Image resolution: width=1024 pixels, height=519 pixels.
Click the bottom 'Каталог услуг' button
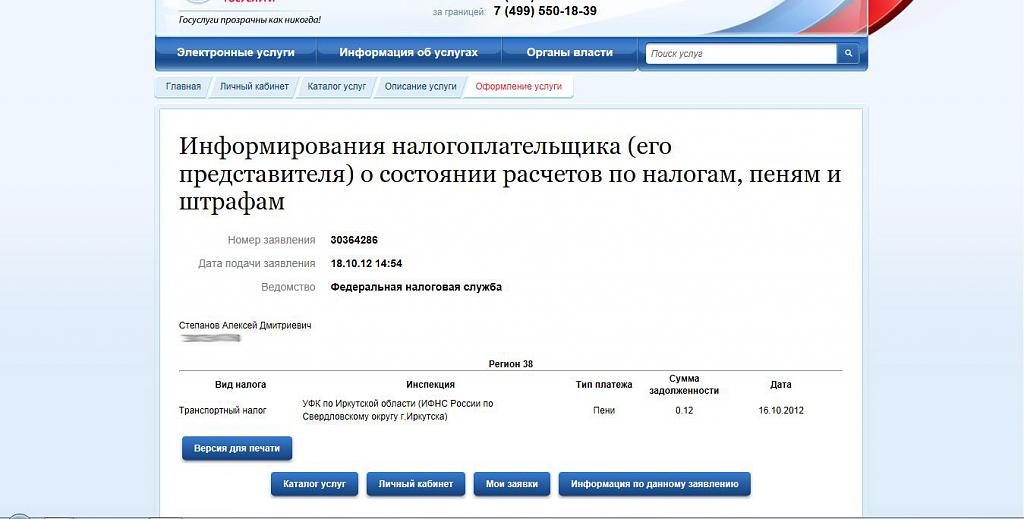coord(315,484)
